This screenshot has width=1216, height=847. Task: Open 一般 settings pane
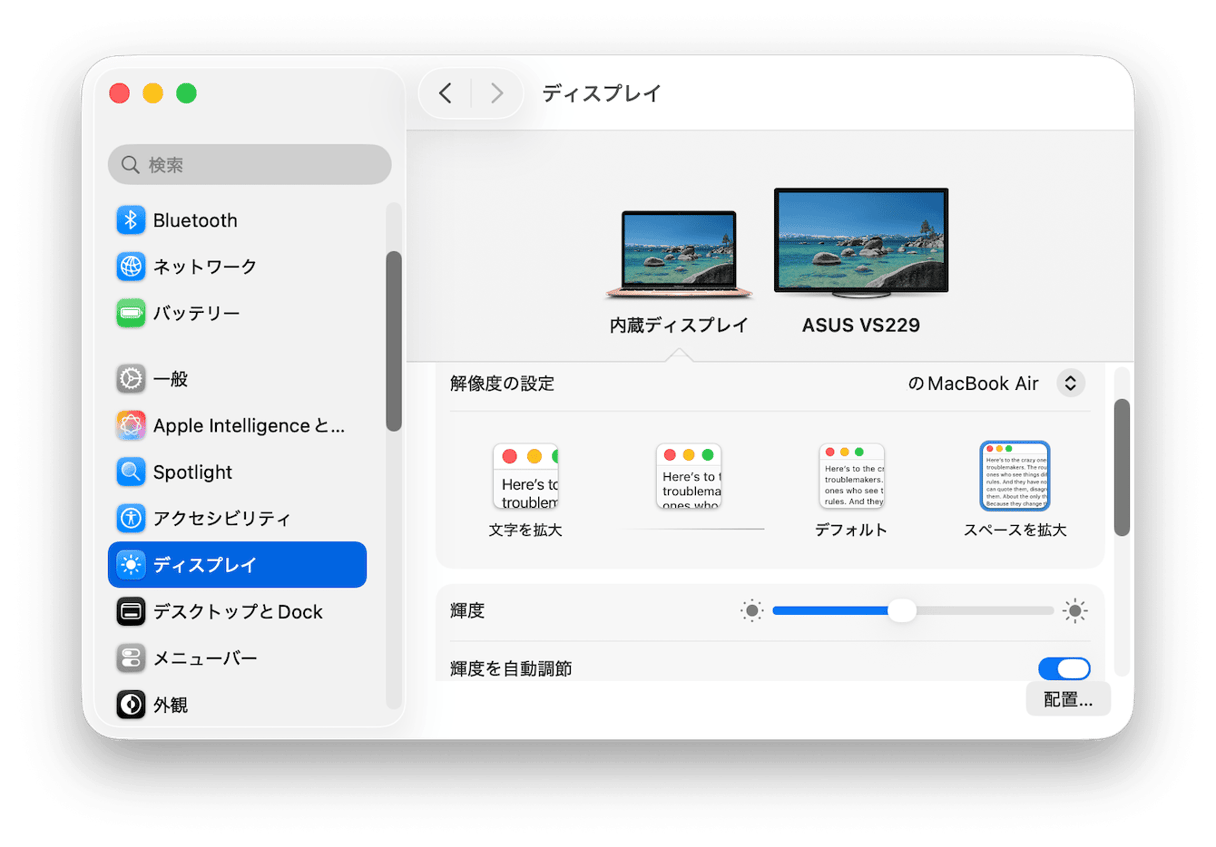point(237,379)
